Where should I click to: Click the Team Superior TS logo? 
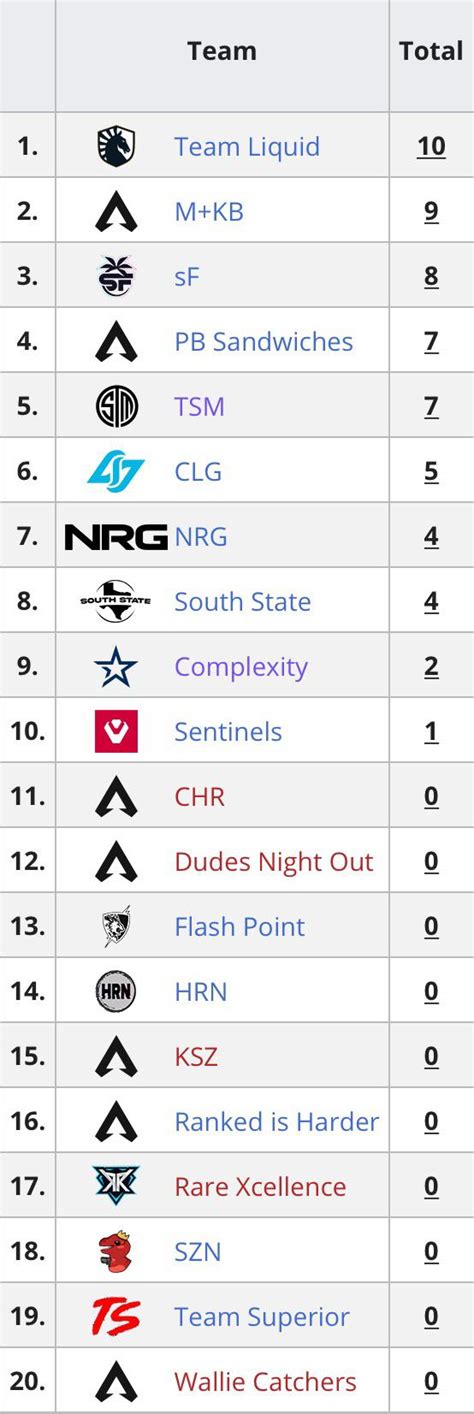point(116,1317)
